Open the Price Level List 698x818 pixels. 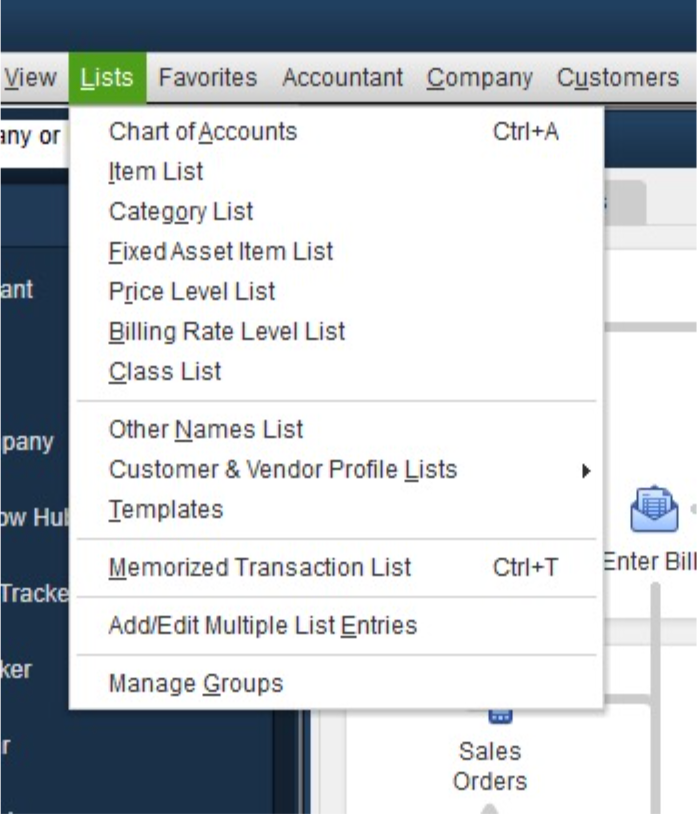coord(336,291)
